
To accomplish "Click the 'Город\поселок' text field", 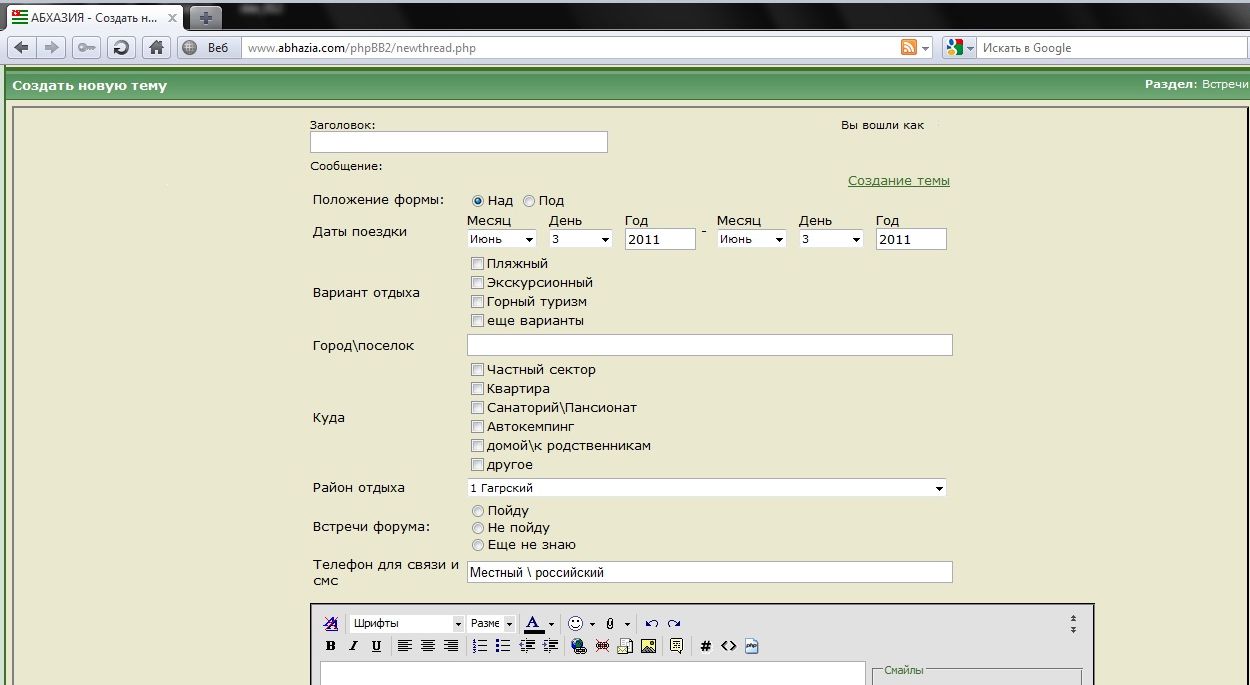I will pyautogui.click(x=710, y=345).
